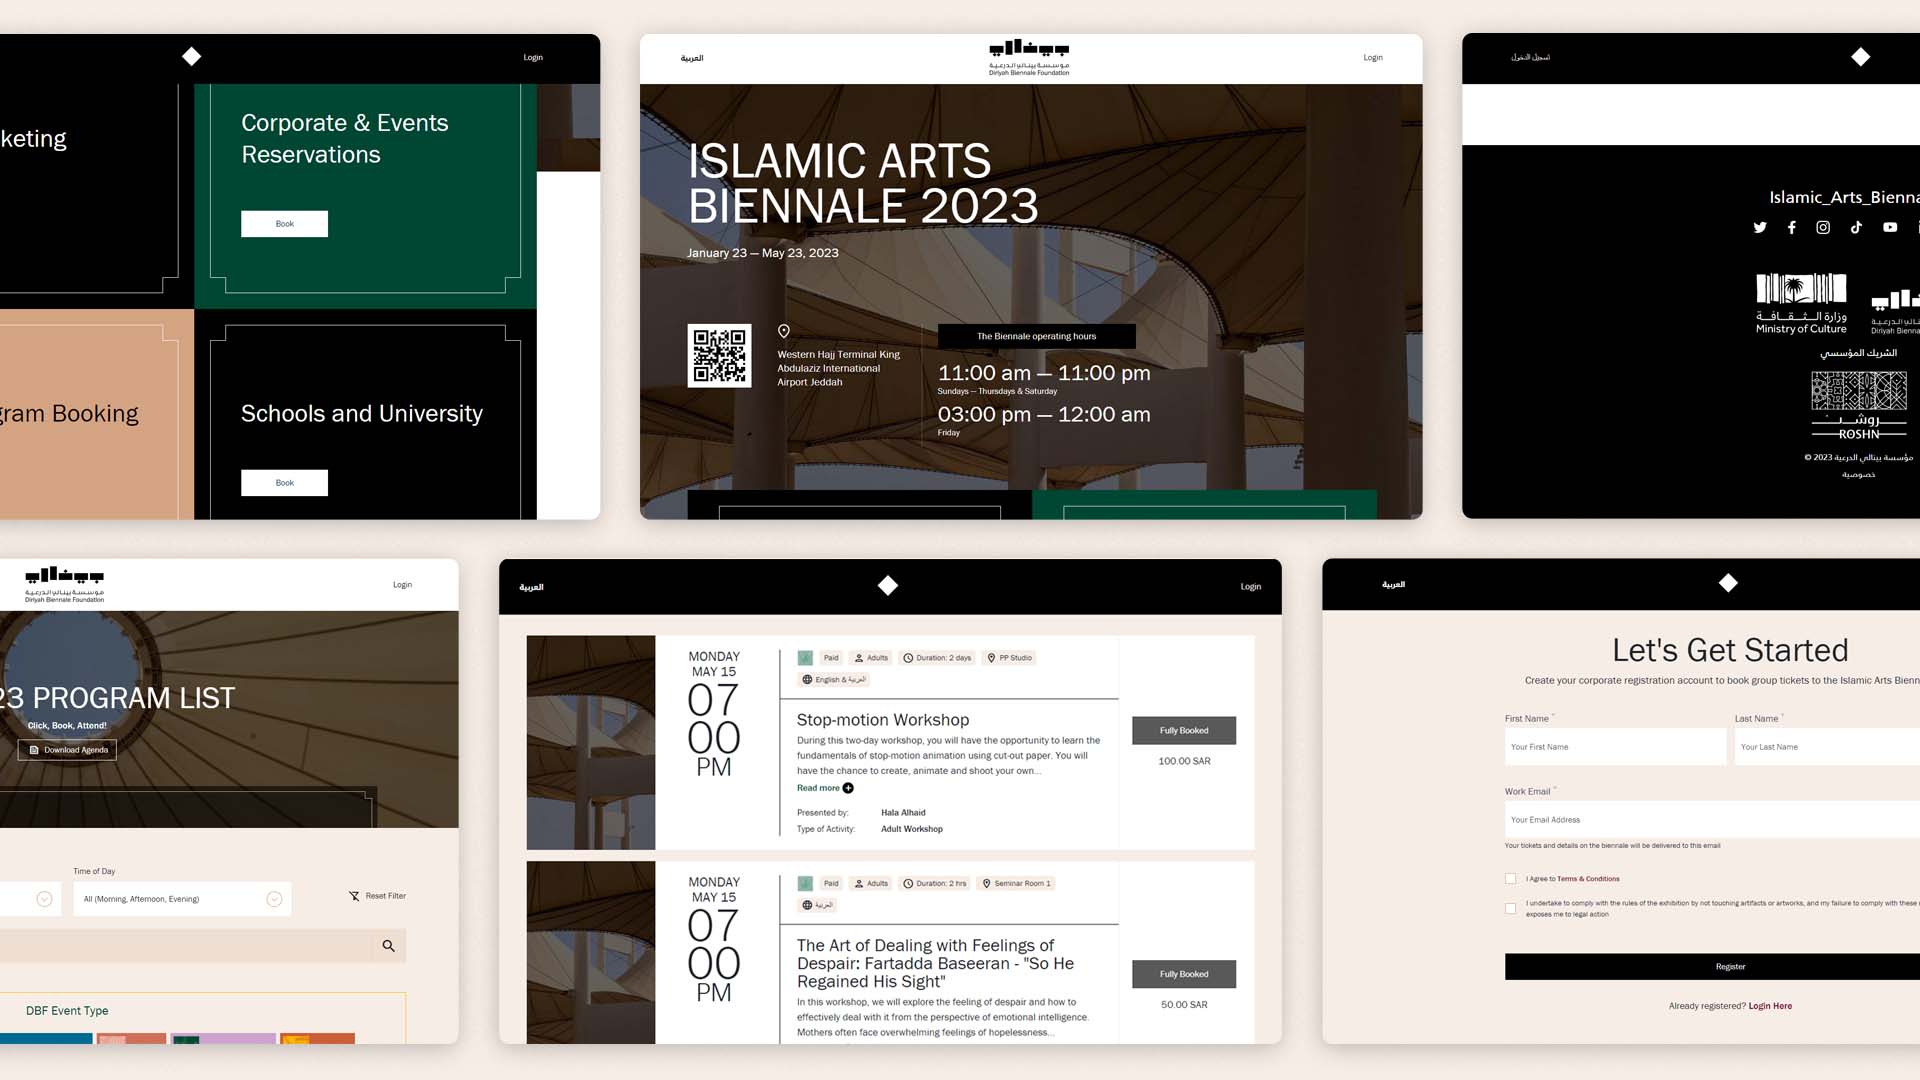This screenshot has height=1080, width=1920.
Task: Expand the cut-off dropdown left of Time of Day
Action: click(30, 899)
